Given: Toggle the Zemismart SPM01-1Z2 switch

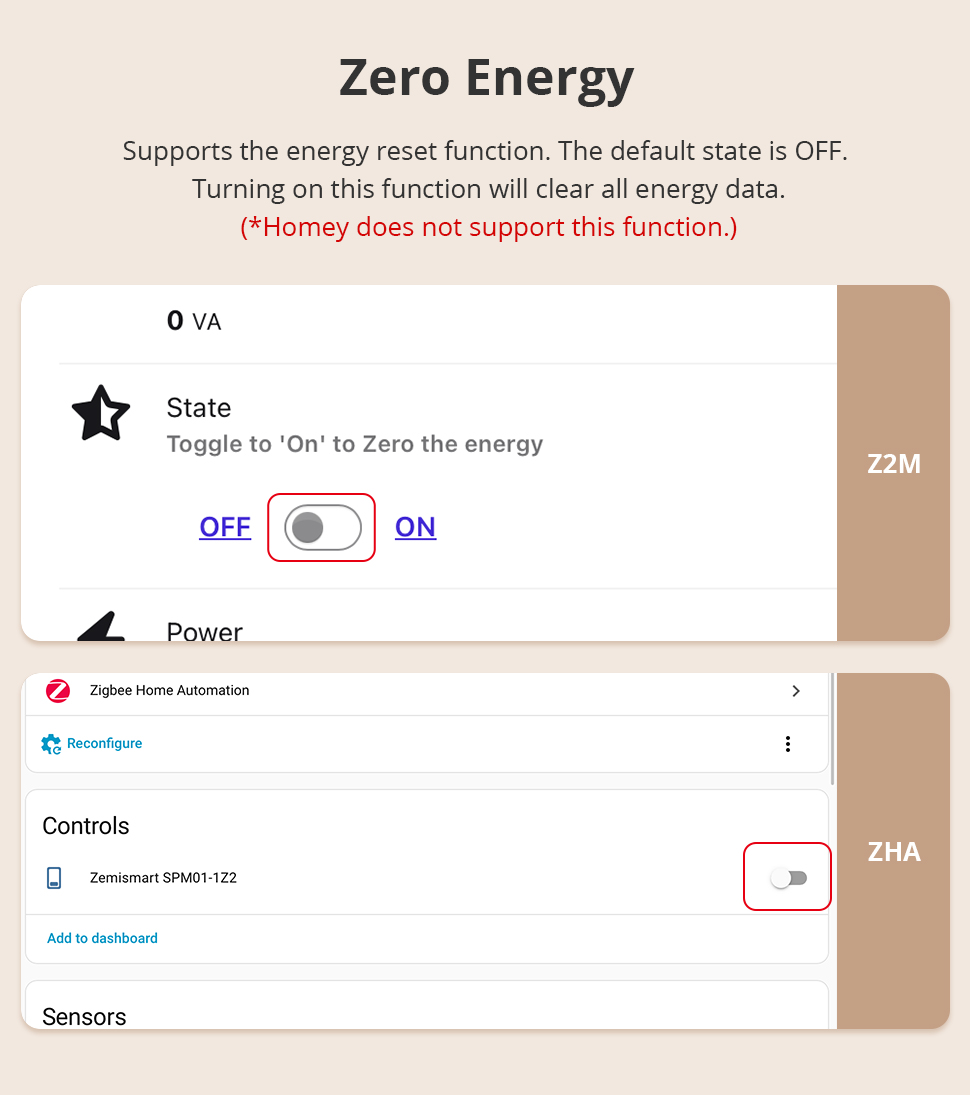Looking at the screenshot, I should (788, 878).
